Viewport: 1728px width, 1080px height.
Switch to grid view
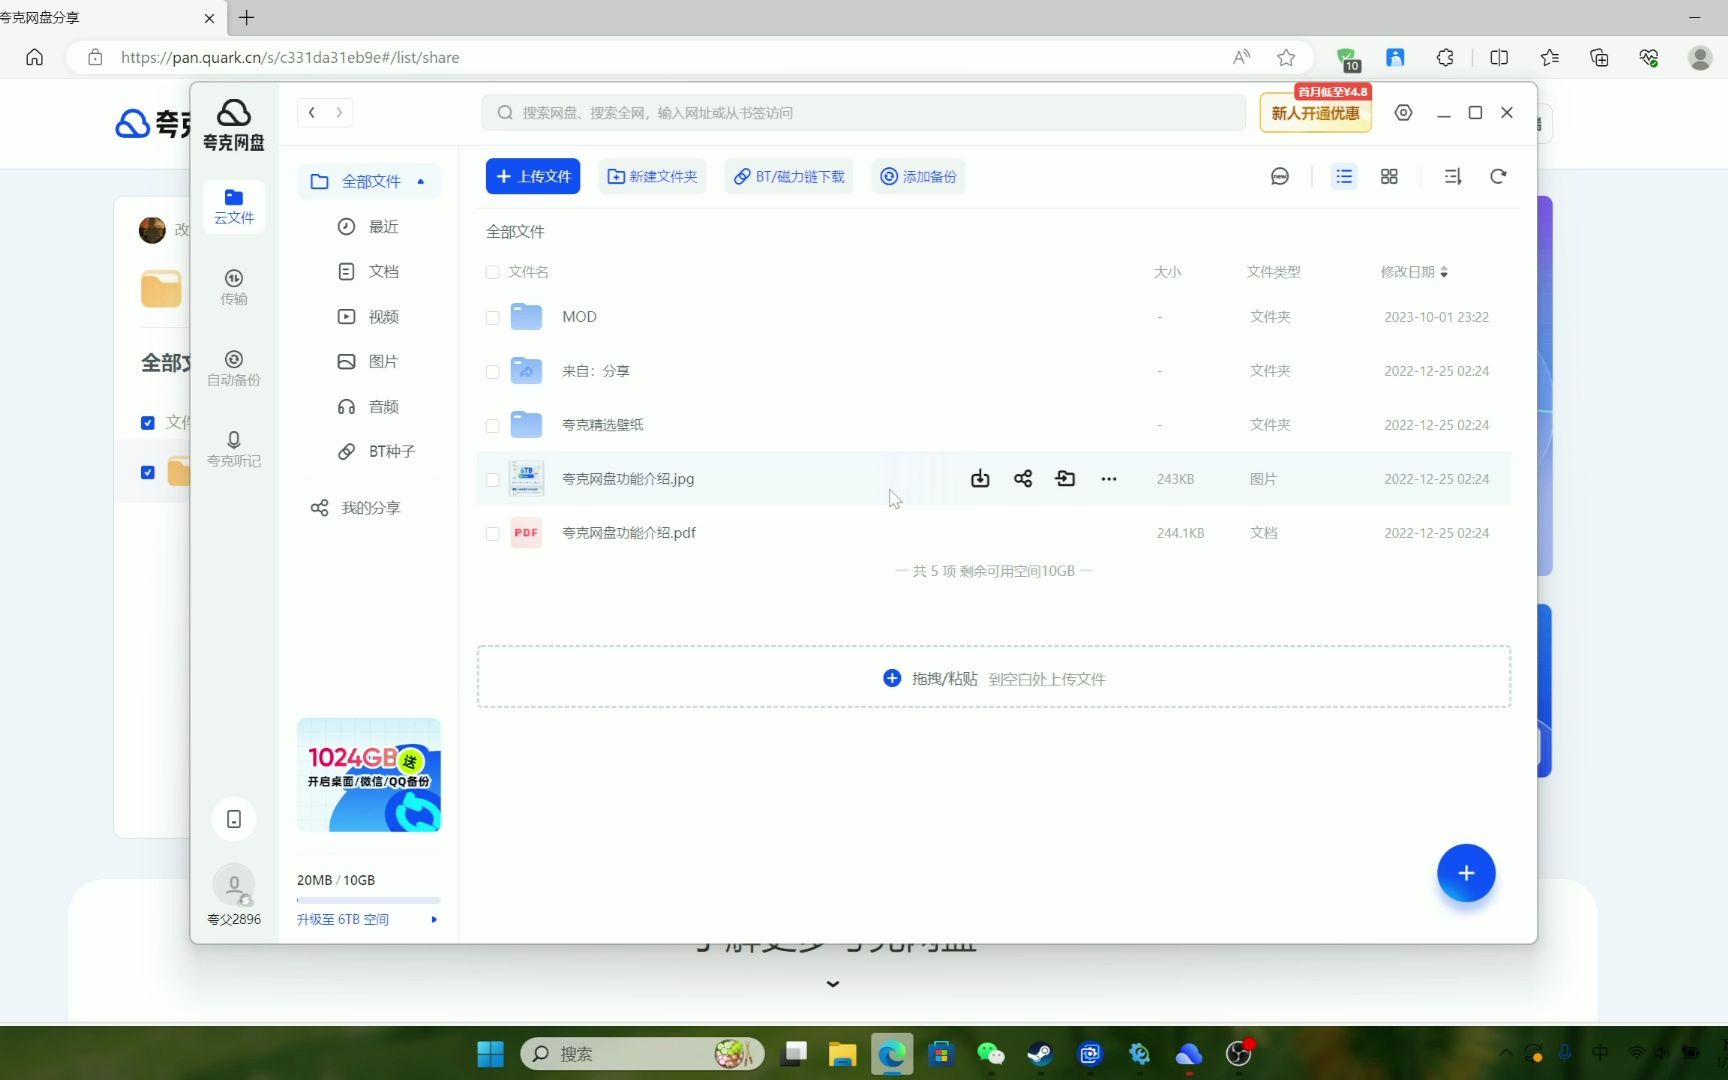(x=1389, y=176)
